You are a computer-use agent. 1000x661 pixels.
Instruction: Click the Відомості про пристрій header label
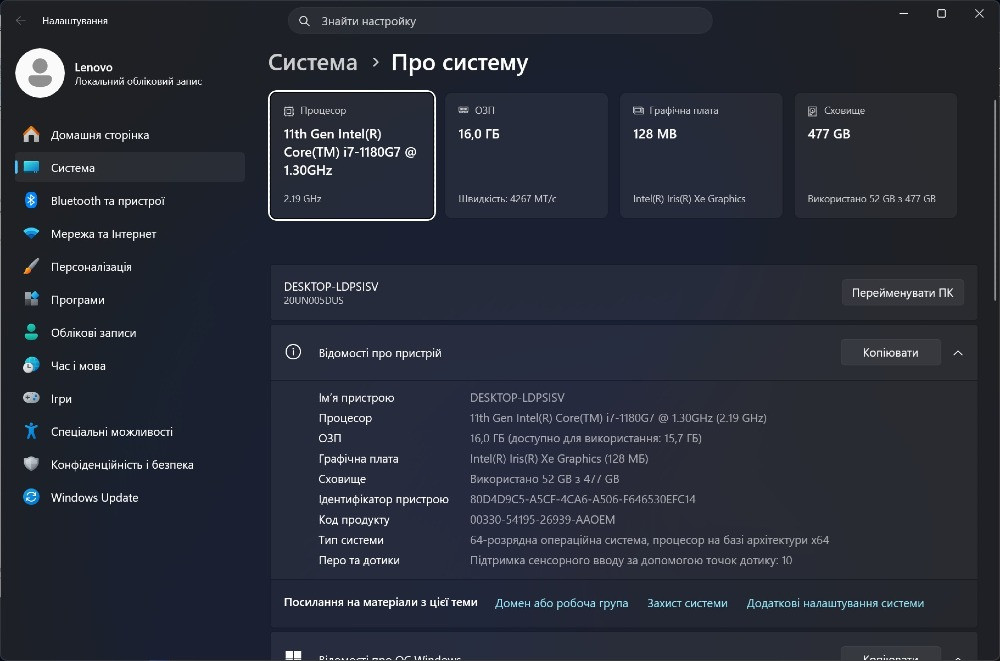point(380,353)
